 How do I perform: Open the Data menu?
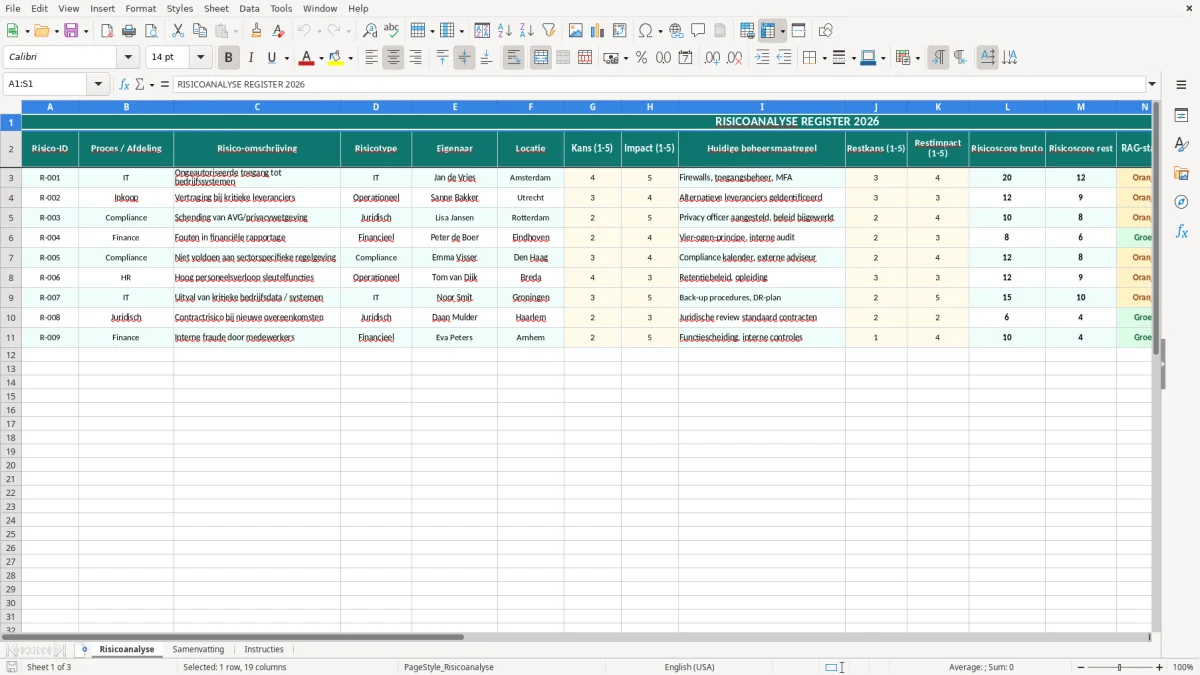pyautogui.click(x=249, y=8)
